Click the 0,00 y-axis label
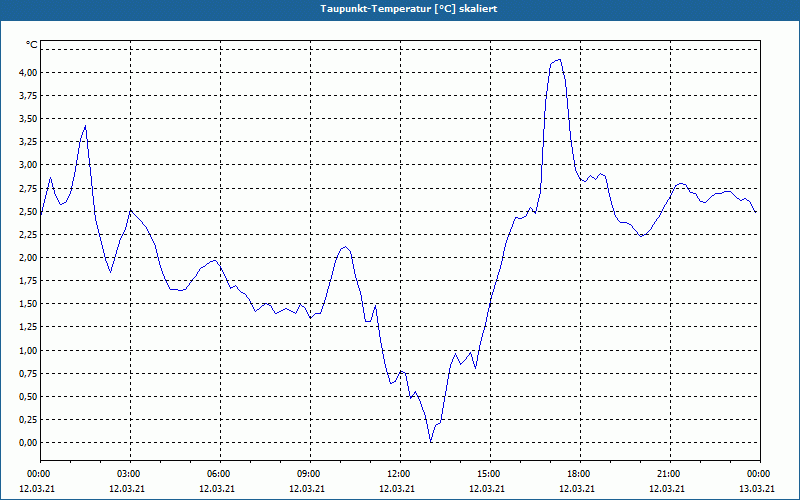The height and width of the screenshot is (500, 800). click(28, 443)
